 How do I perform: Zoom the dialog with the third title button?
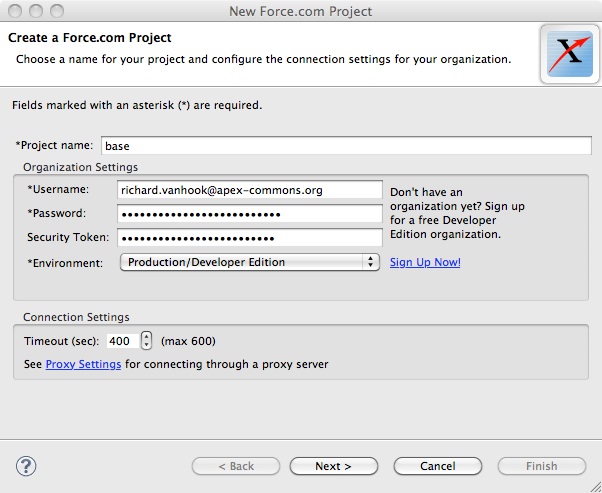[57, 11]
